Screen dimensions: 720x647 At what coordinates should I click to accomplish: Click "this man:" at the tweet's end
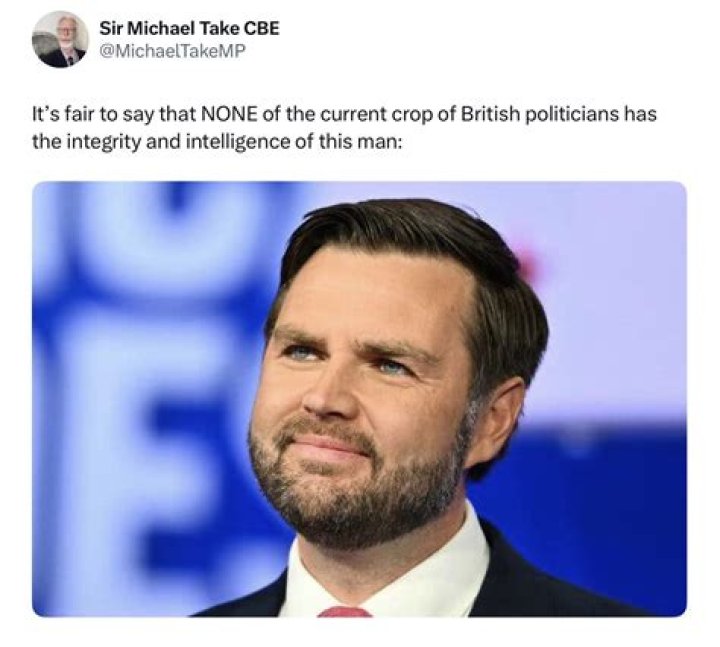click(367, 142)
